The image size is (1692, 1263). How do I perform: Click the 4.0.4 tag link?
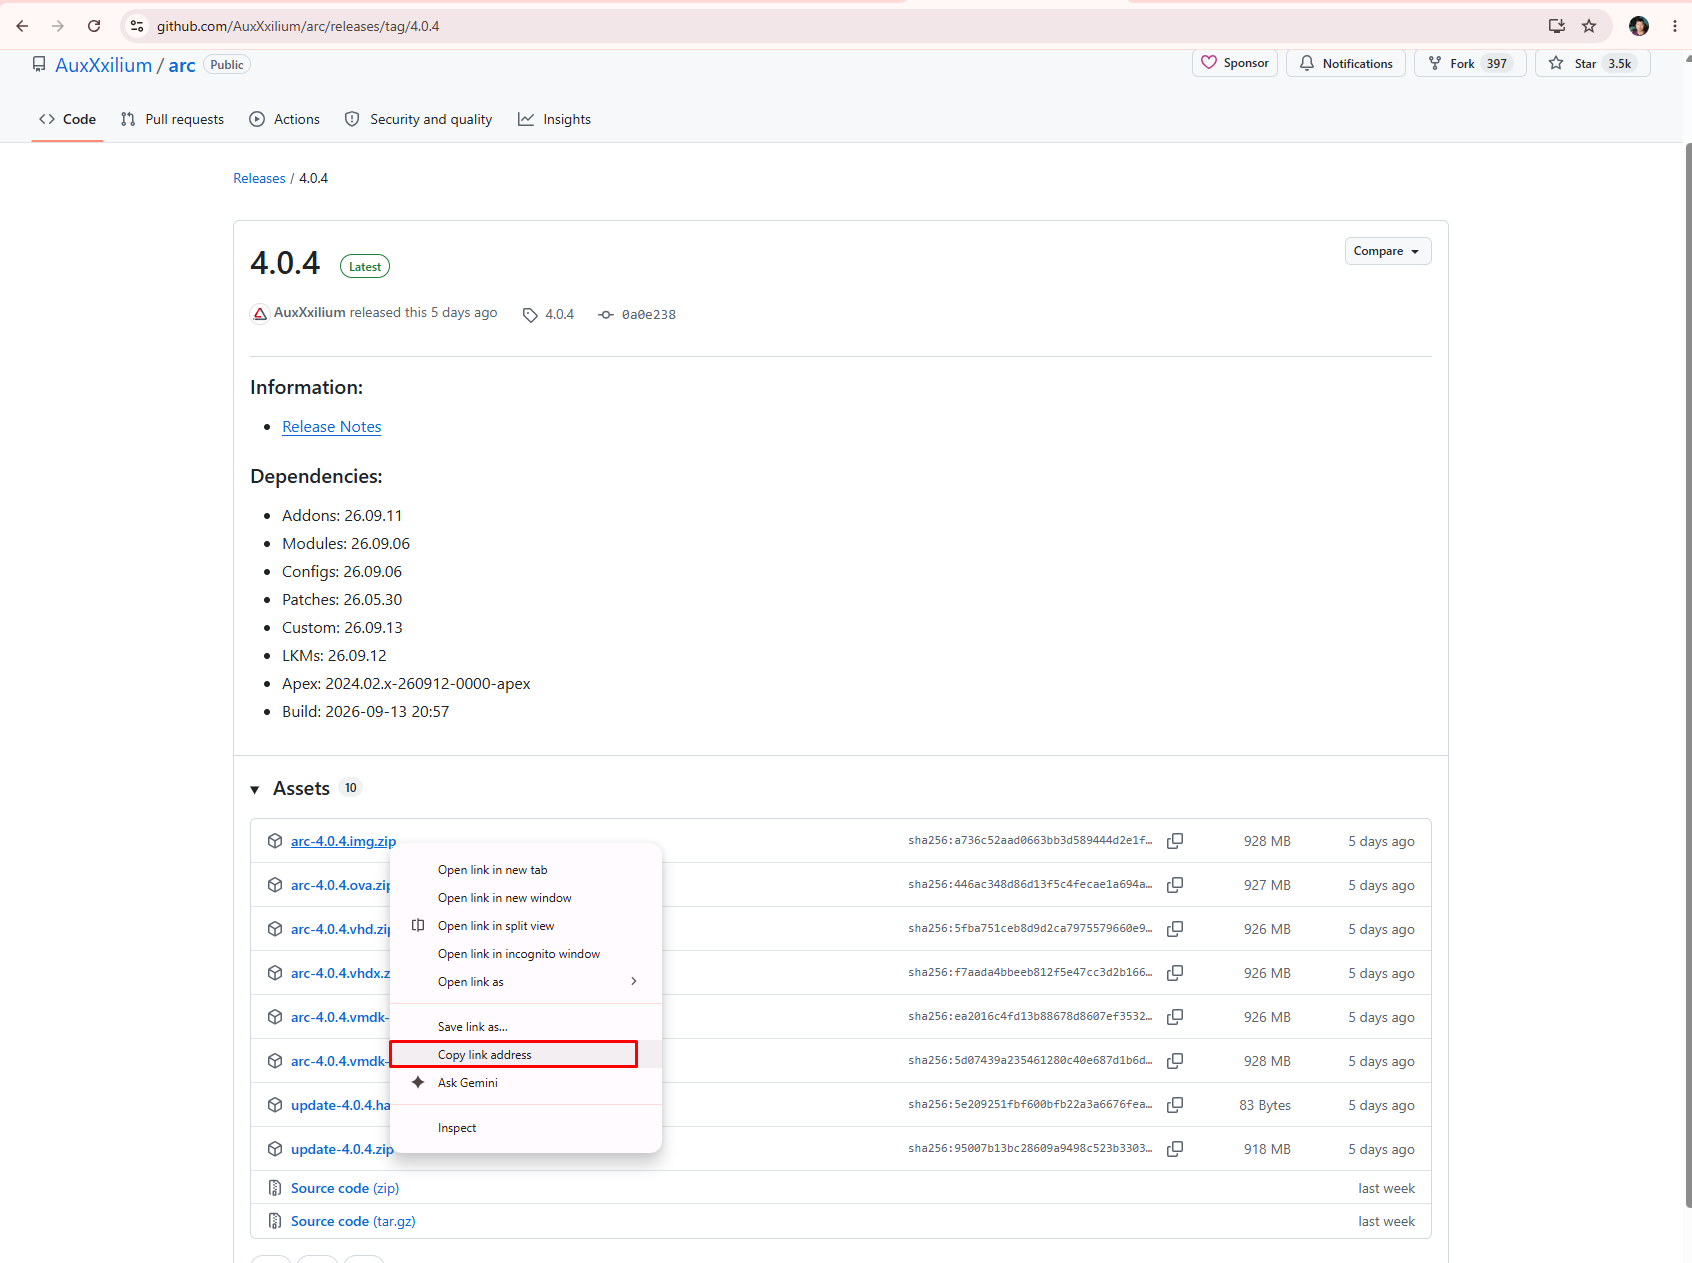pyautogui.click(x=559, y=315)
